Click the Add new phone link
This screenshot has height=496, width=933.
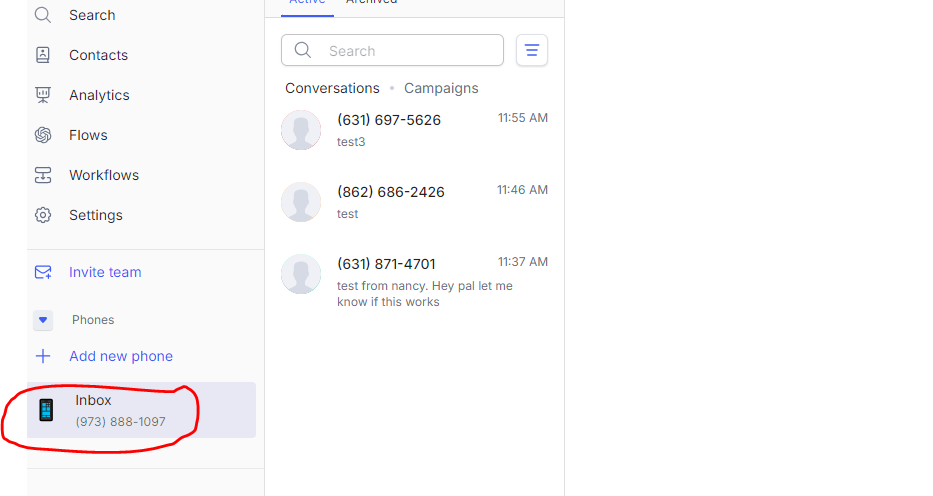coord(121,356)
